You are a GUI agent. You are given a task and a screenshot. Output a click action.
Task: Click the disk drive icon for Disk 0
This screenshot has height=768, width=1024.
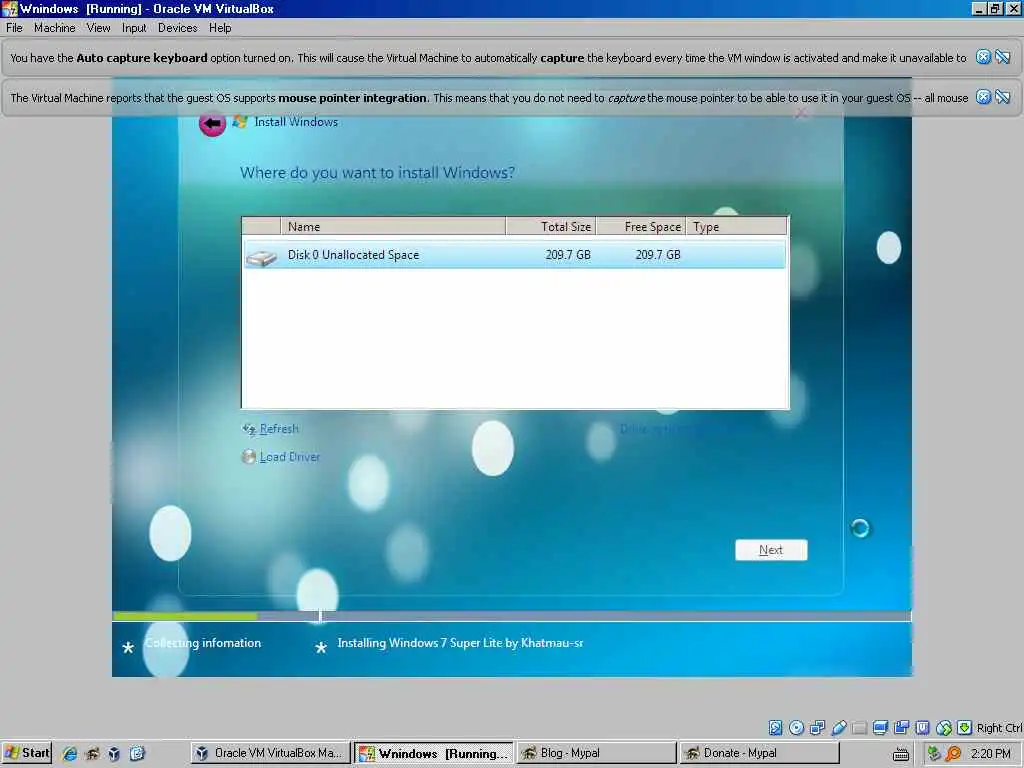(x=261, y=257)
